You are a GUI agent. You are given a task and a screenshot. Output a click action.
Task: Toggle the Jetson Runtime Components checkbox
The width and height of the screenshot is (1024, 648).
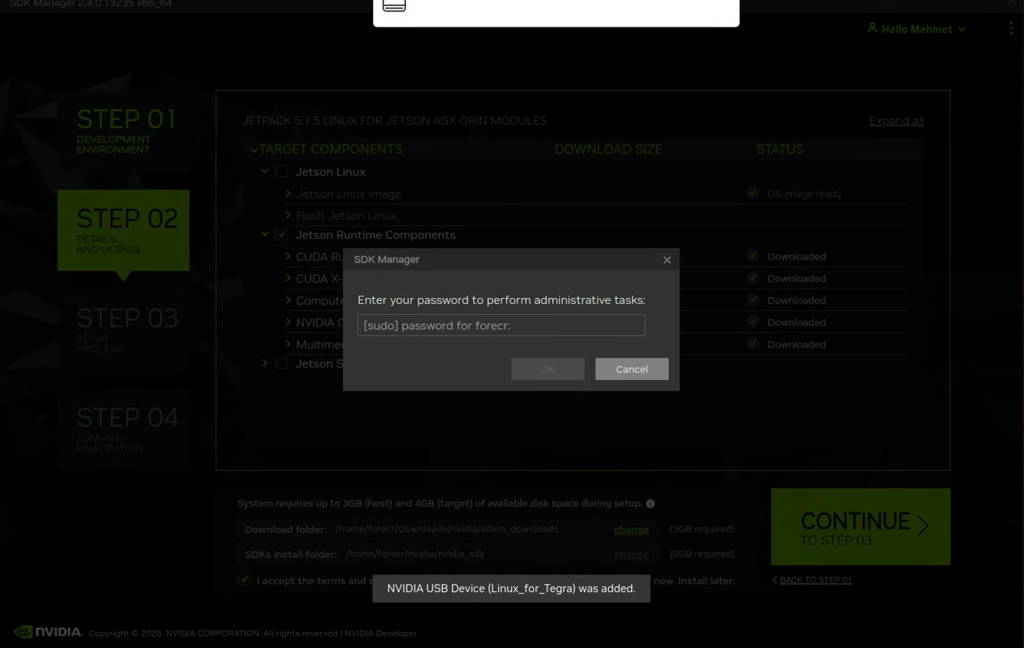[281, 235]
